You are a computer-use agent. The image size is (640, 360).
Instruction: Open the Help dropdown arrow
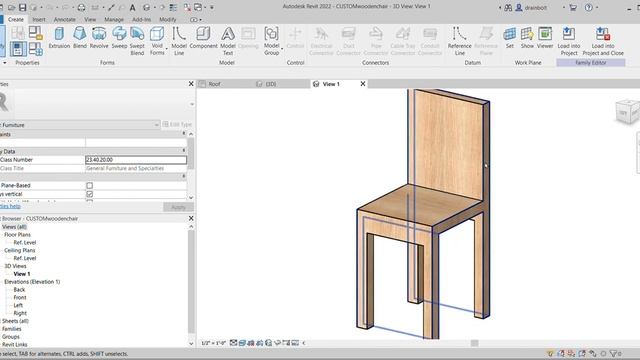597,7
